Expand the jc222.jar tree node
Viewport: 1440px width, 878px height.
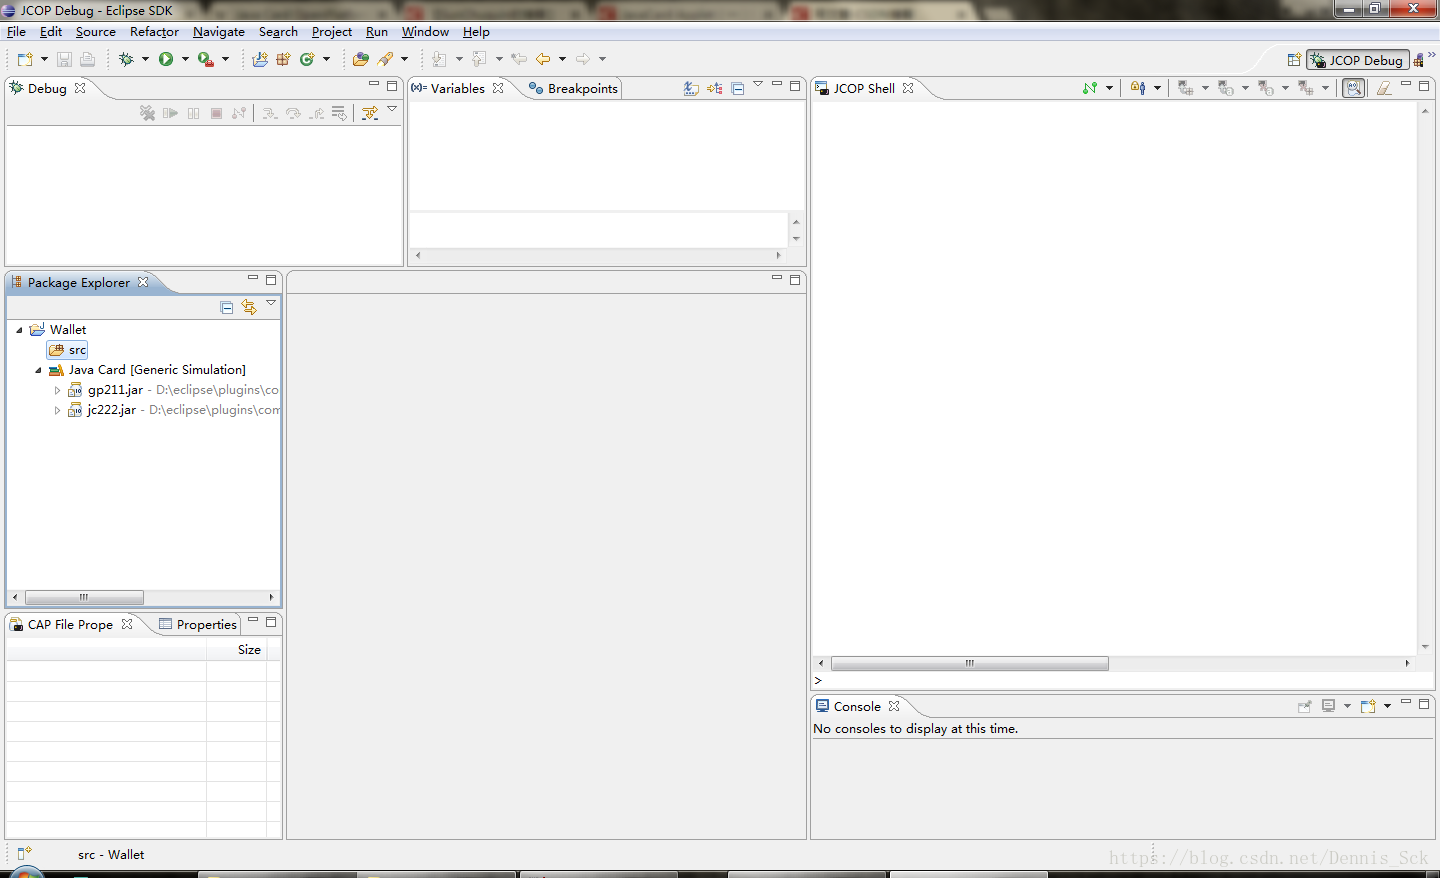coord(57,410)
